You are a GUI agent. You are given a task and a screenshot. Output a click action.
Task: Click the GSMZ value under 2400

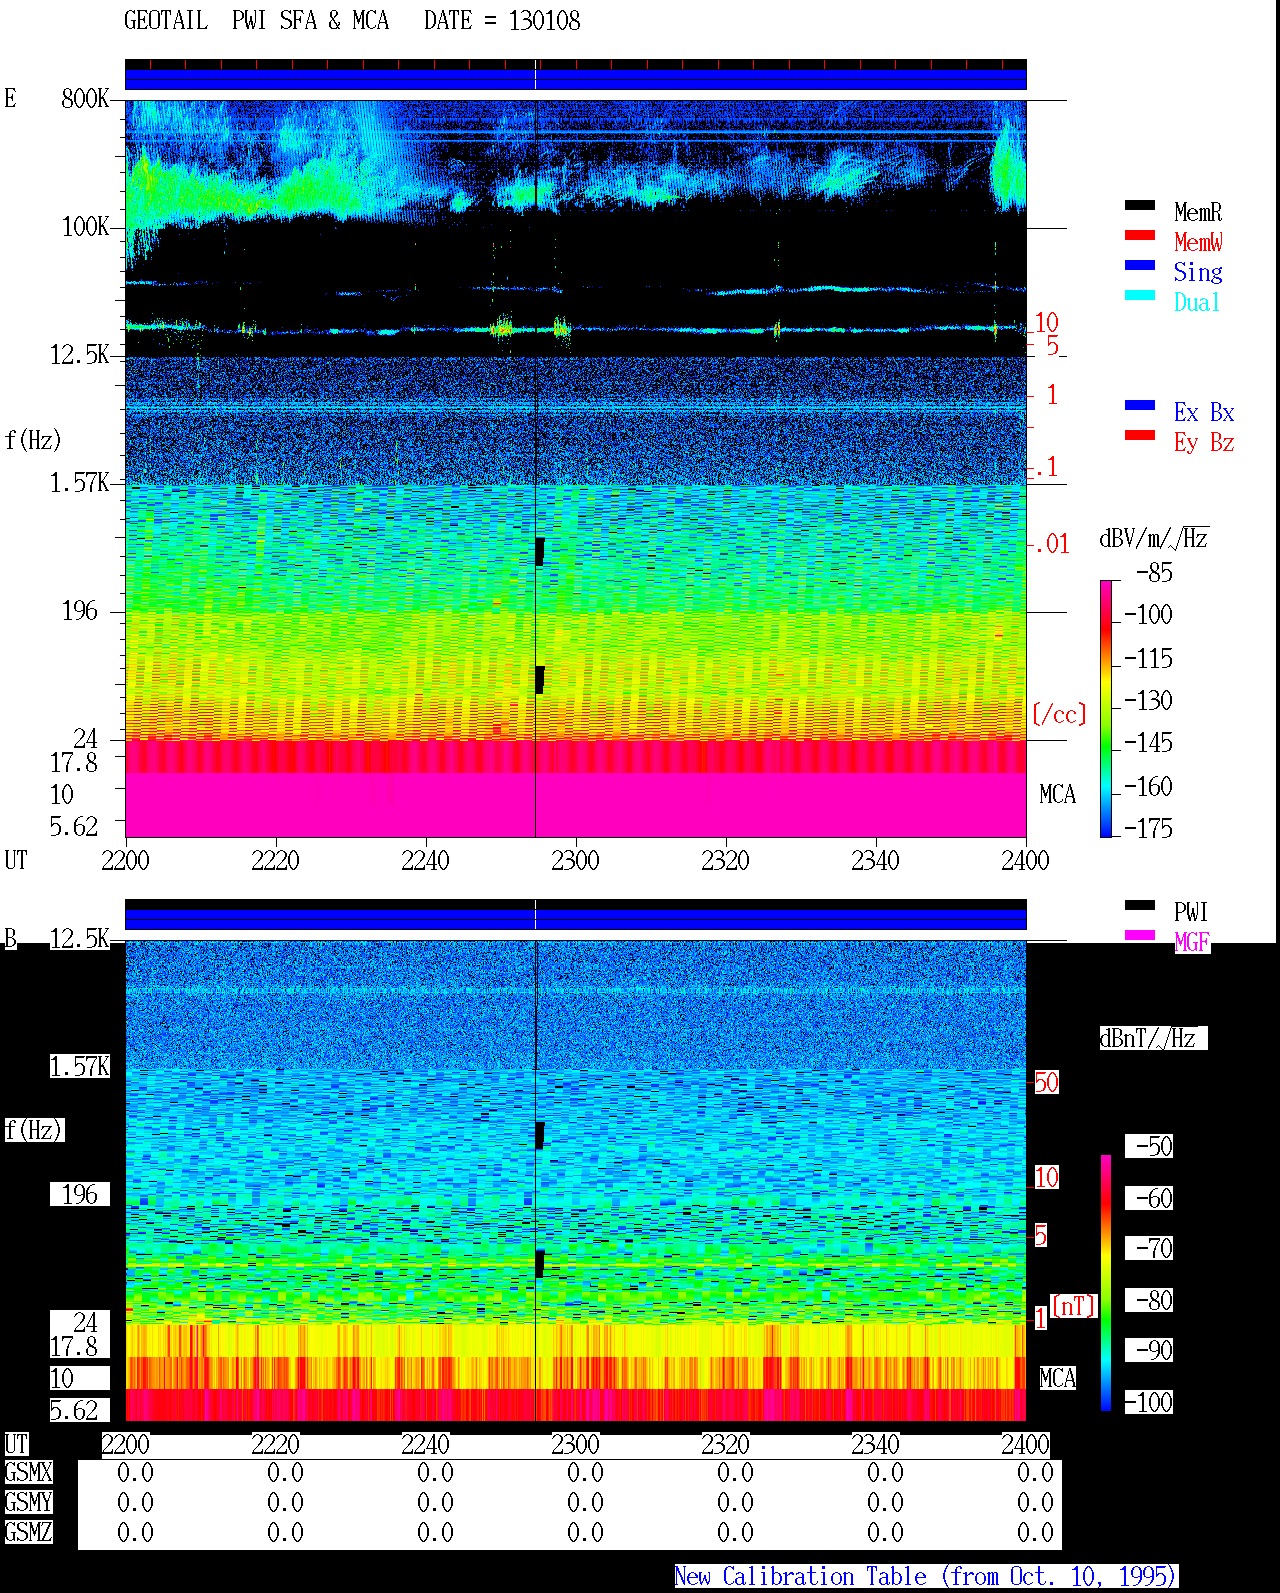[1035, 1532]
